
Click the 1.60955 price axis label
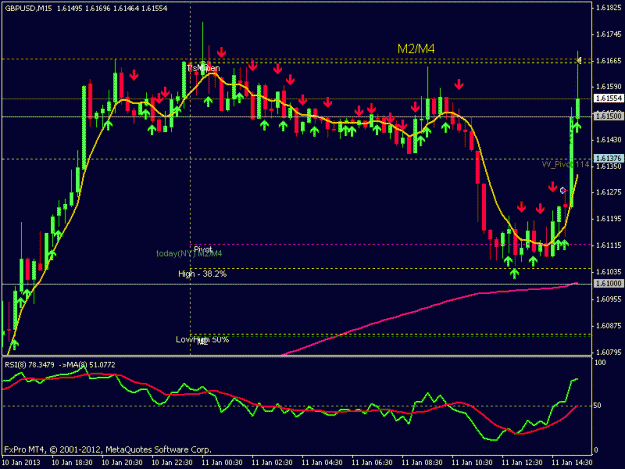click(609, 299)
